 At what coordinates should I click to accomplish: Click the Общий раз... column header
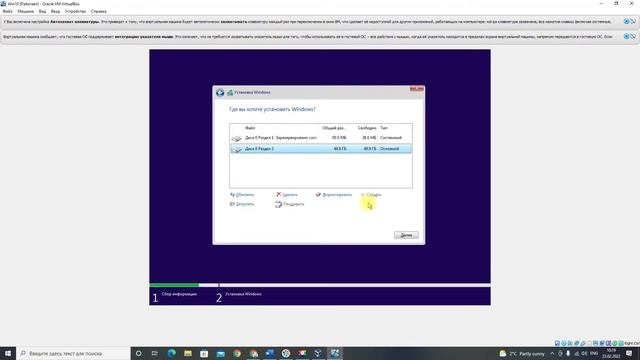[334, 128]
